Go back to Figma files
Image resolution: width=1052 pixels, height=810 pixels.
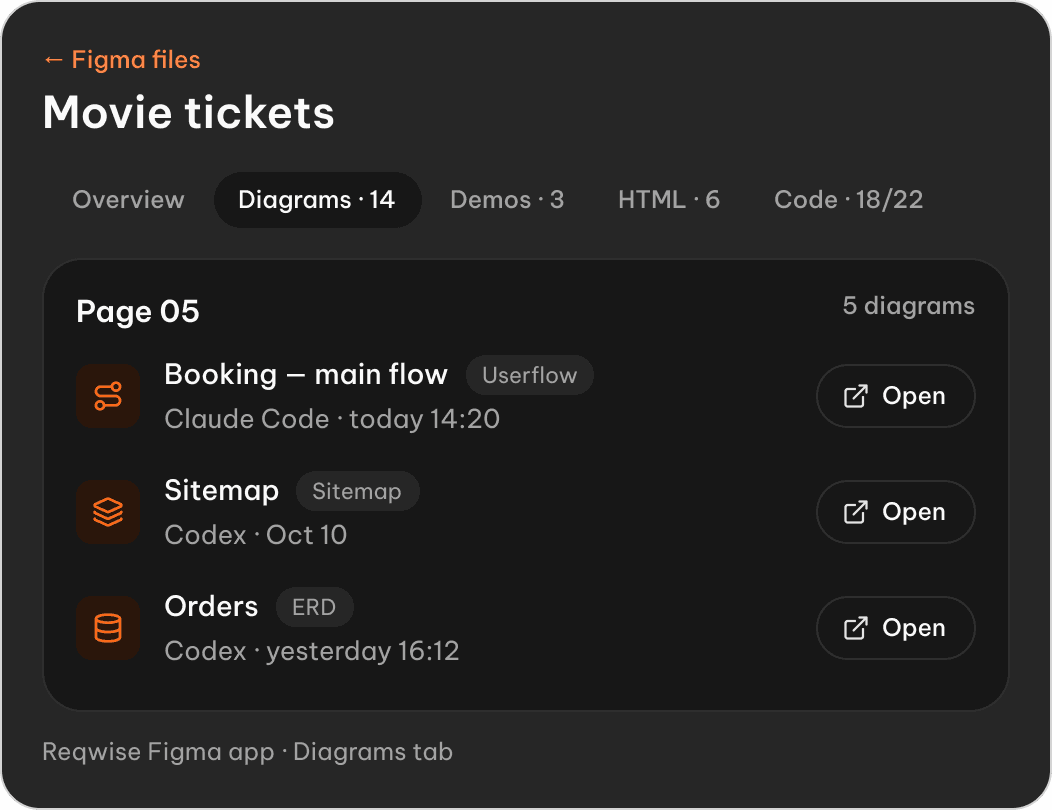point(121,60)
